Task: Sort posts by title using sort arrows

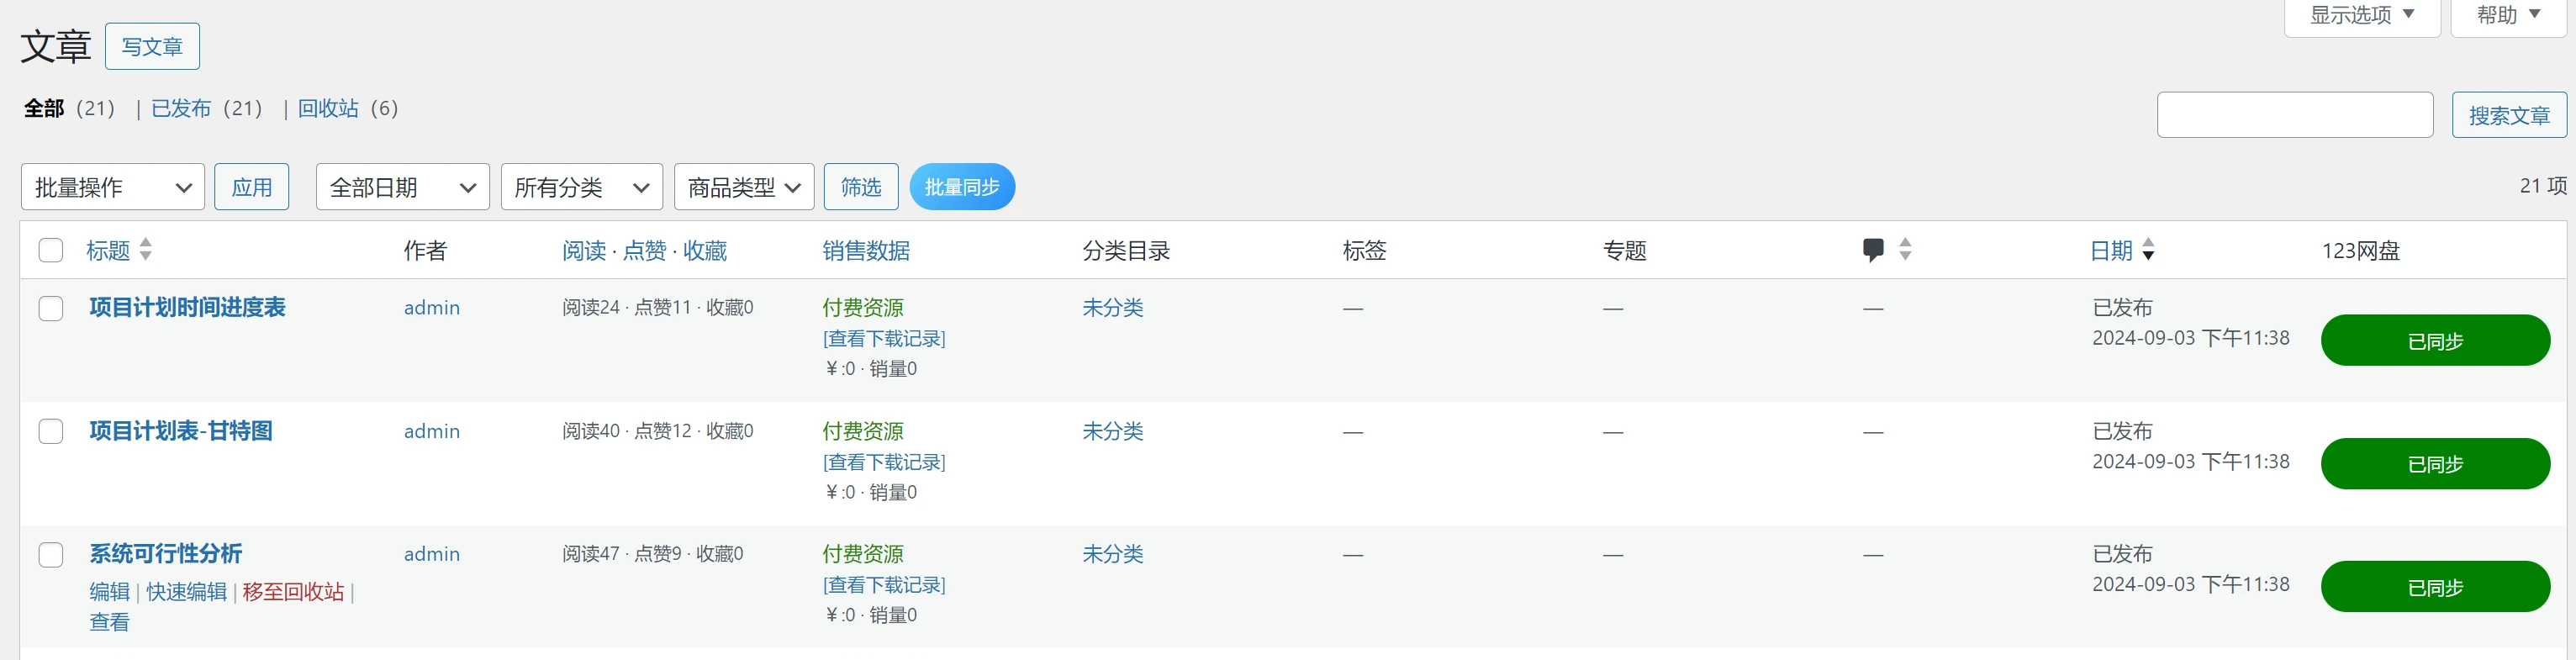Action: (x=146, y=250)
